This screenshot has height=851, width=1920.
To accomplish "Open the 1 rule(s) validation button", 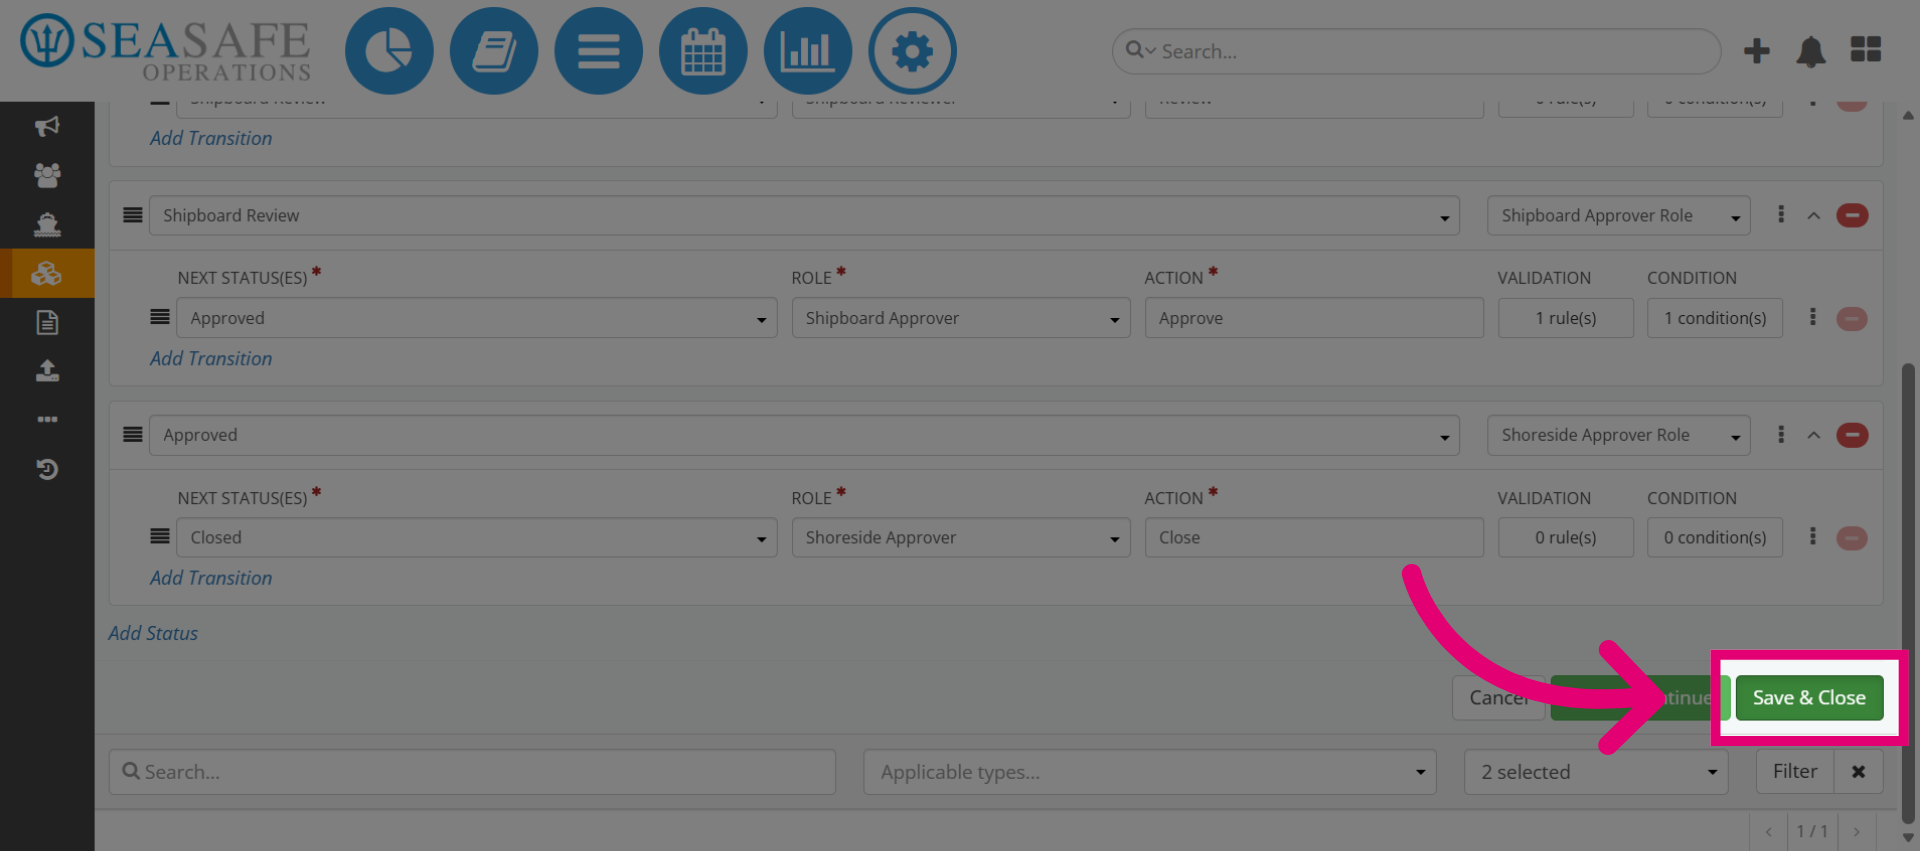I will [1565, 318].
